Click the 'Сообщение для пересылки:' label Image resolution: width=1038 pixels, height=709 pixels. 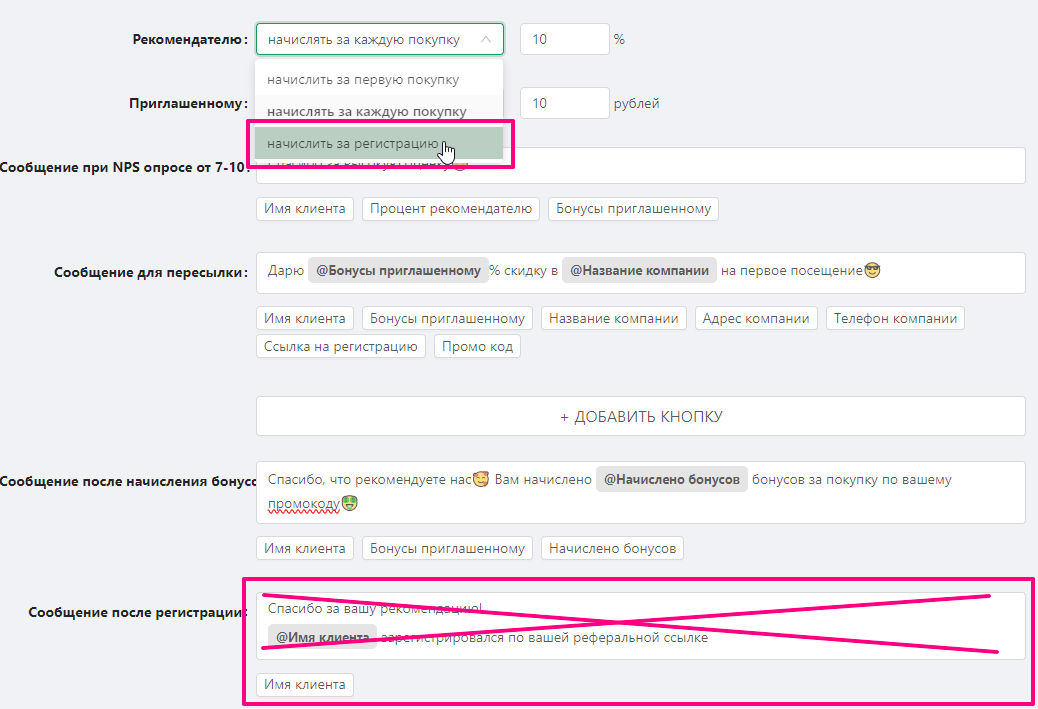(x=151, y=272)
